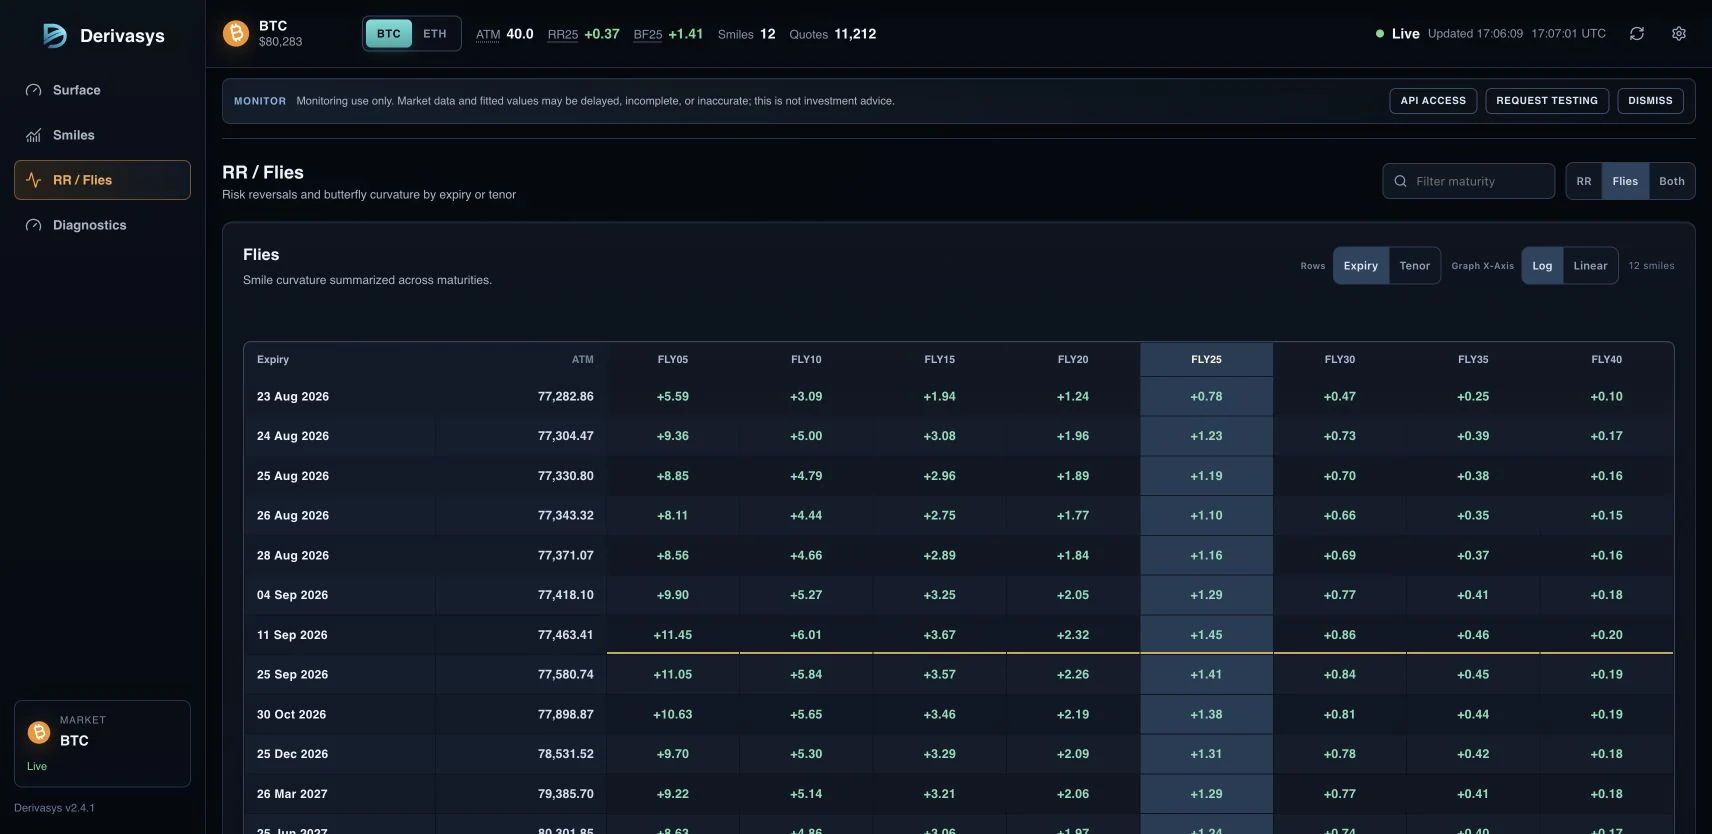
Task: Select FLY30 column header
Action: pyautogui.click(x=1340, y=359)
